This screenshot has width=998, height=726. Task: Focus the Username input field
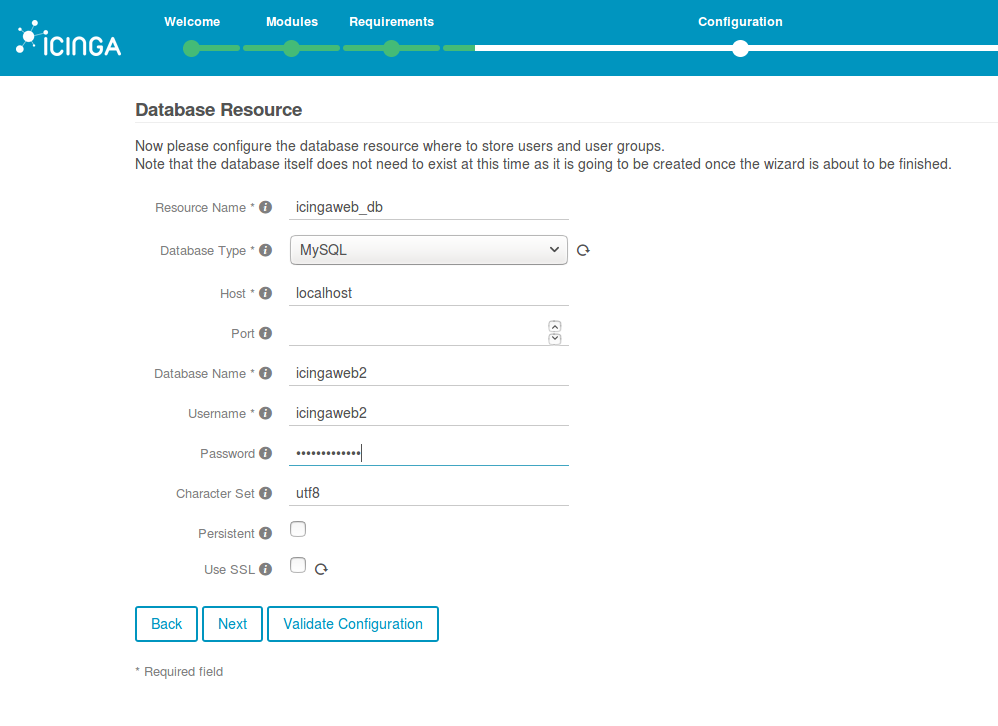pyautogui.click(x=428, y=414)
